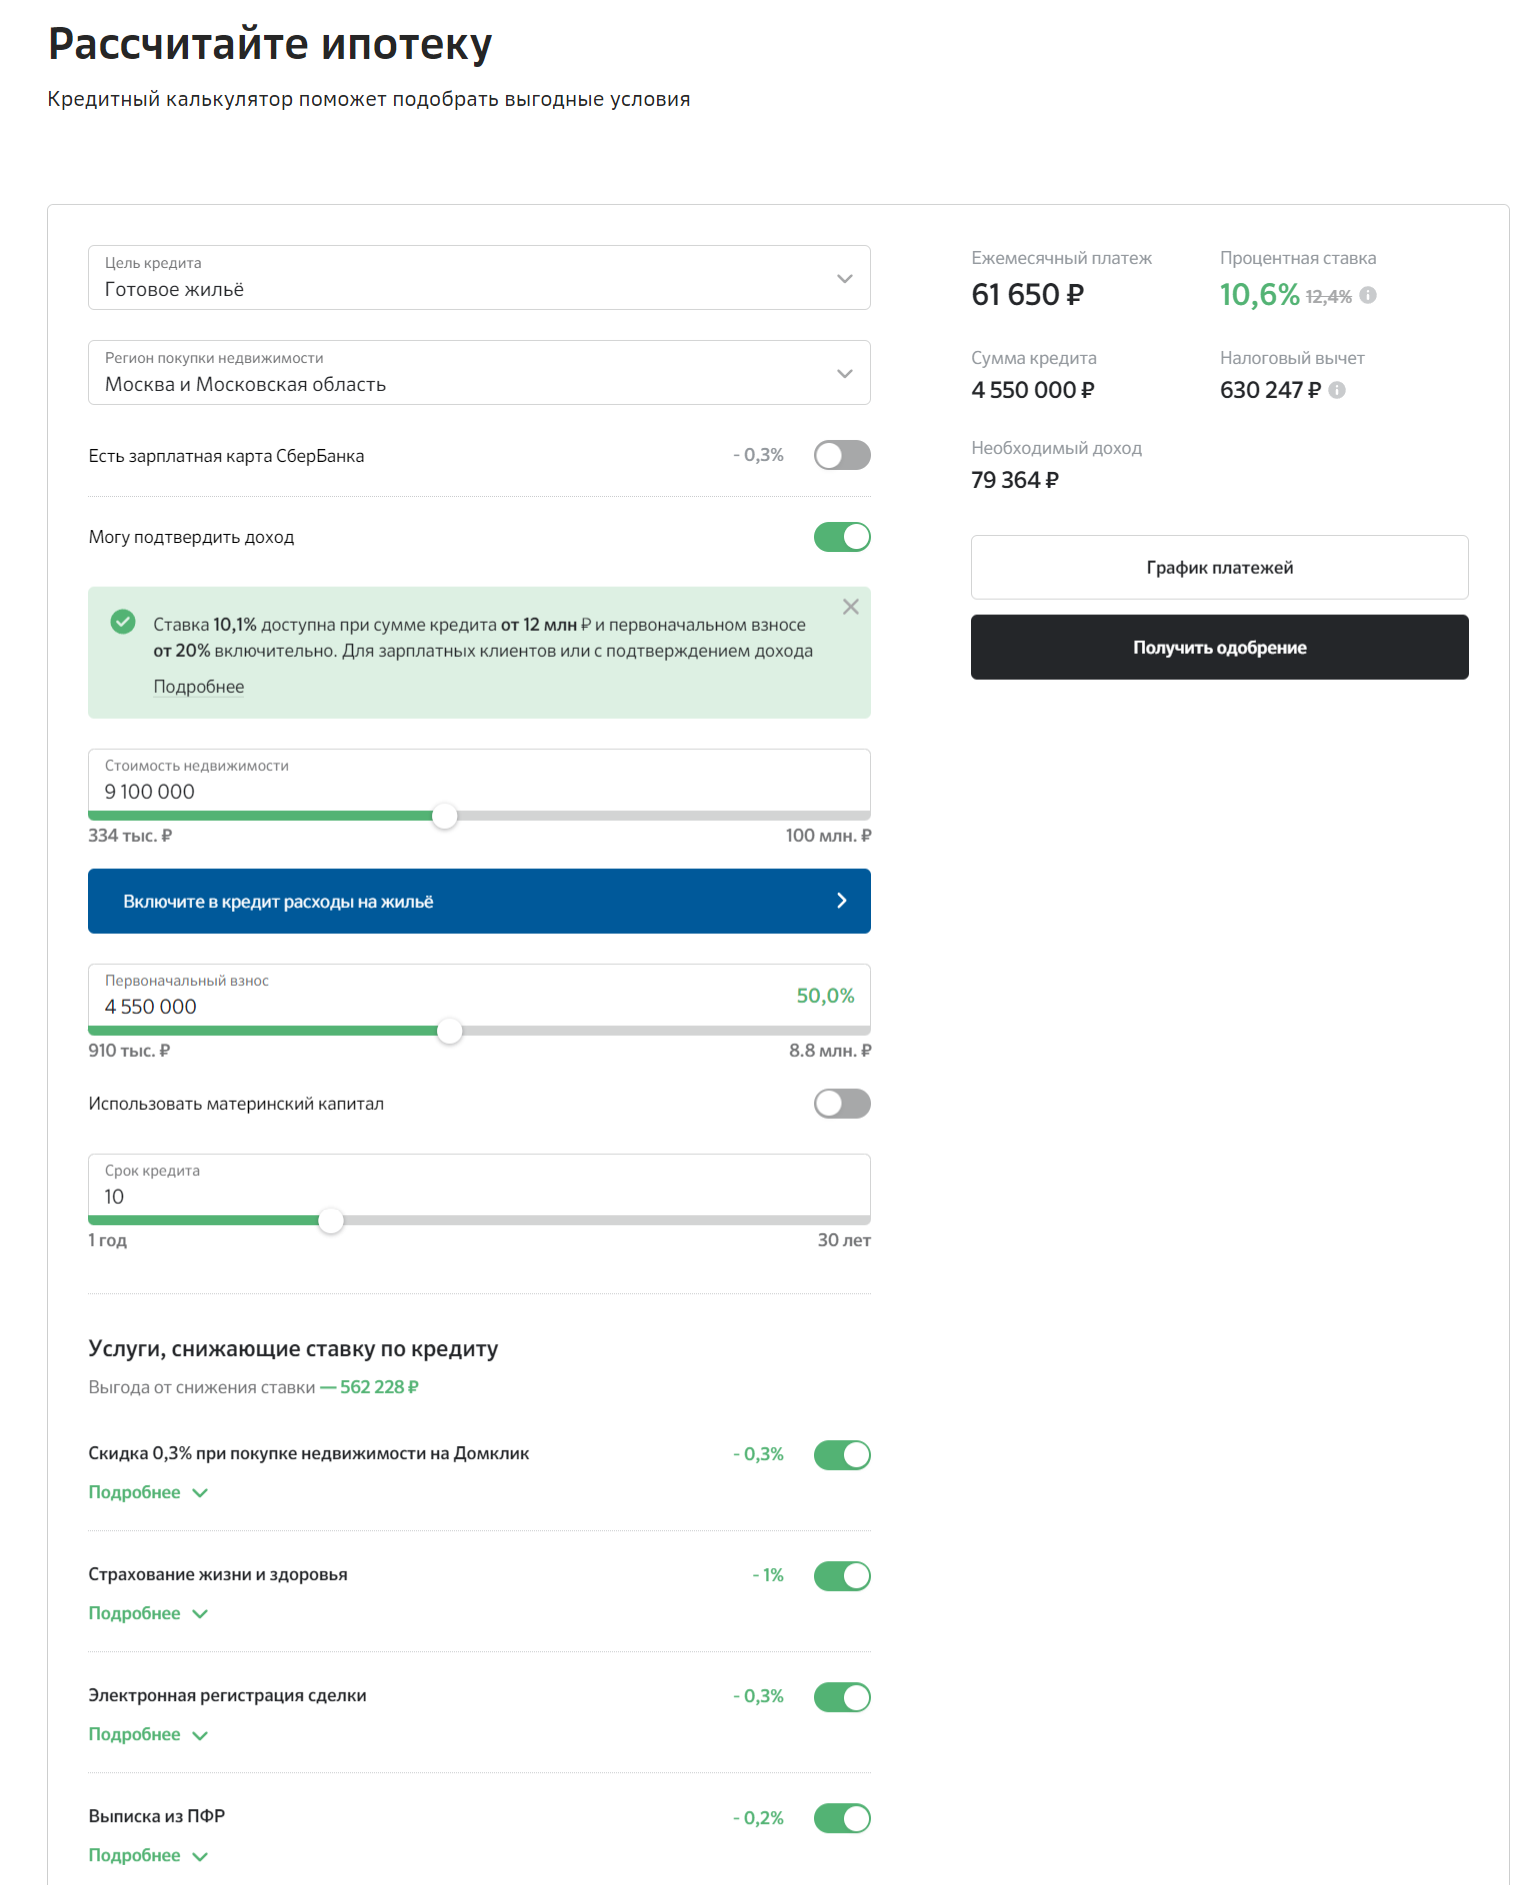Close the 10,1% rate notice banner
1533x1885 pixels.
tap(851, 607)
